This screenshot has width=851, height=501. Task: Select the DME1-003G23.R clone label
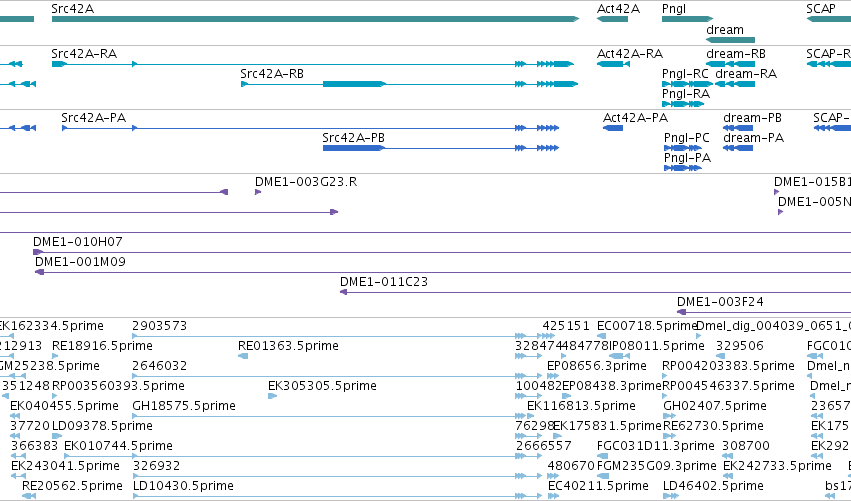[306, 182]
